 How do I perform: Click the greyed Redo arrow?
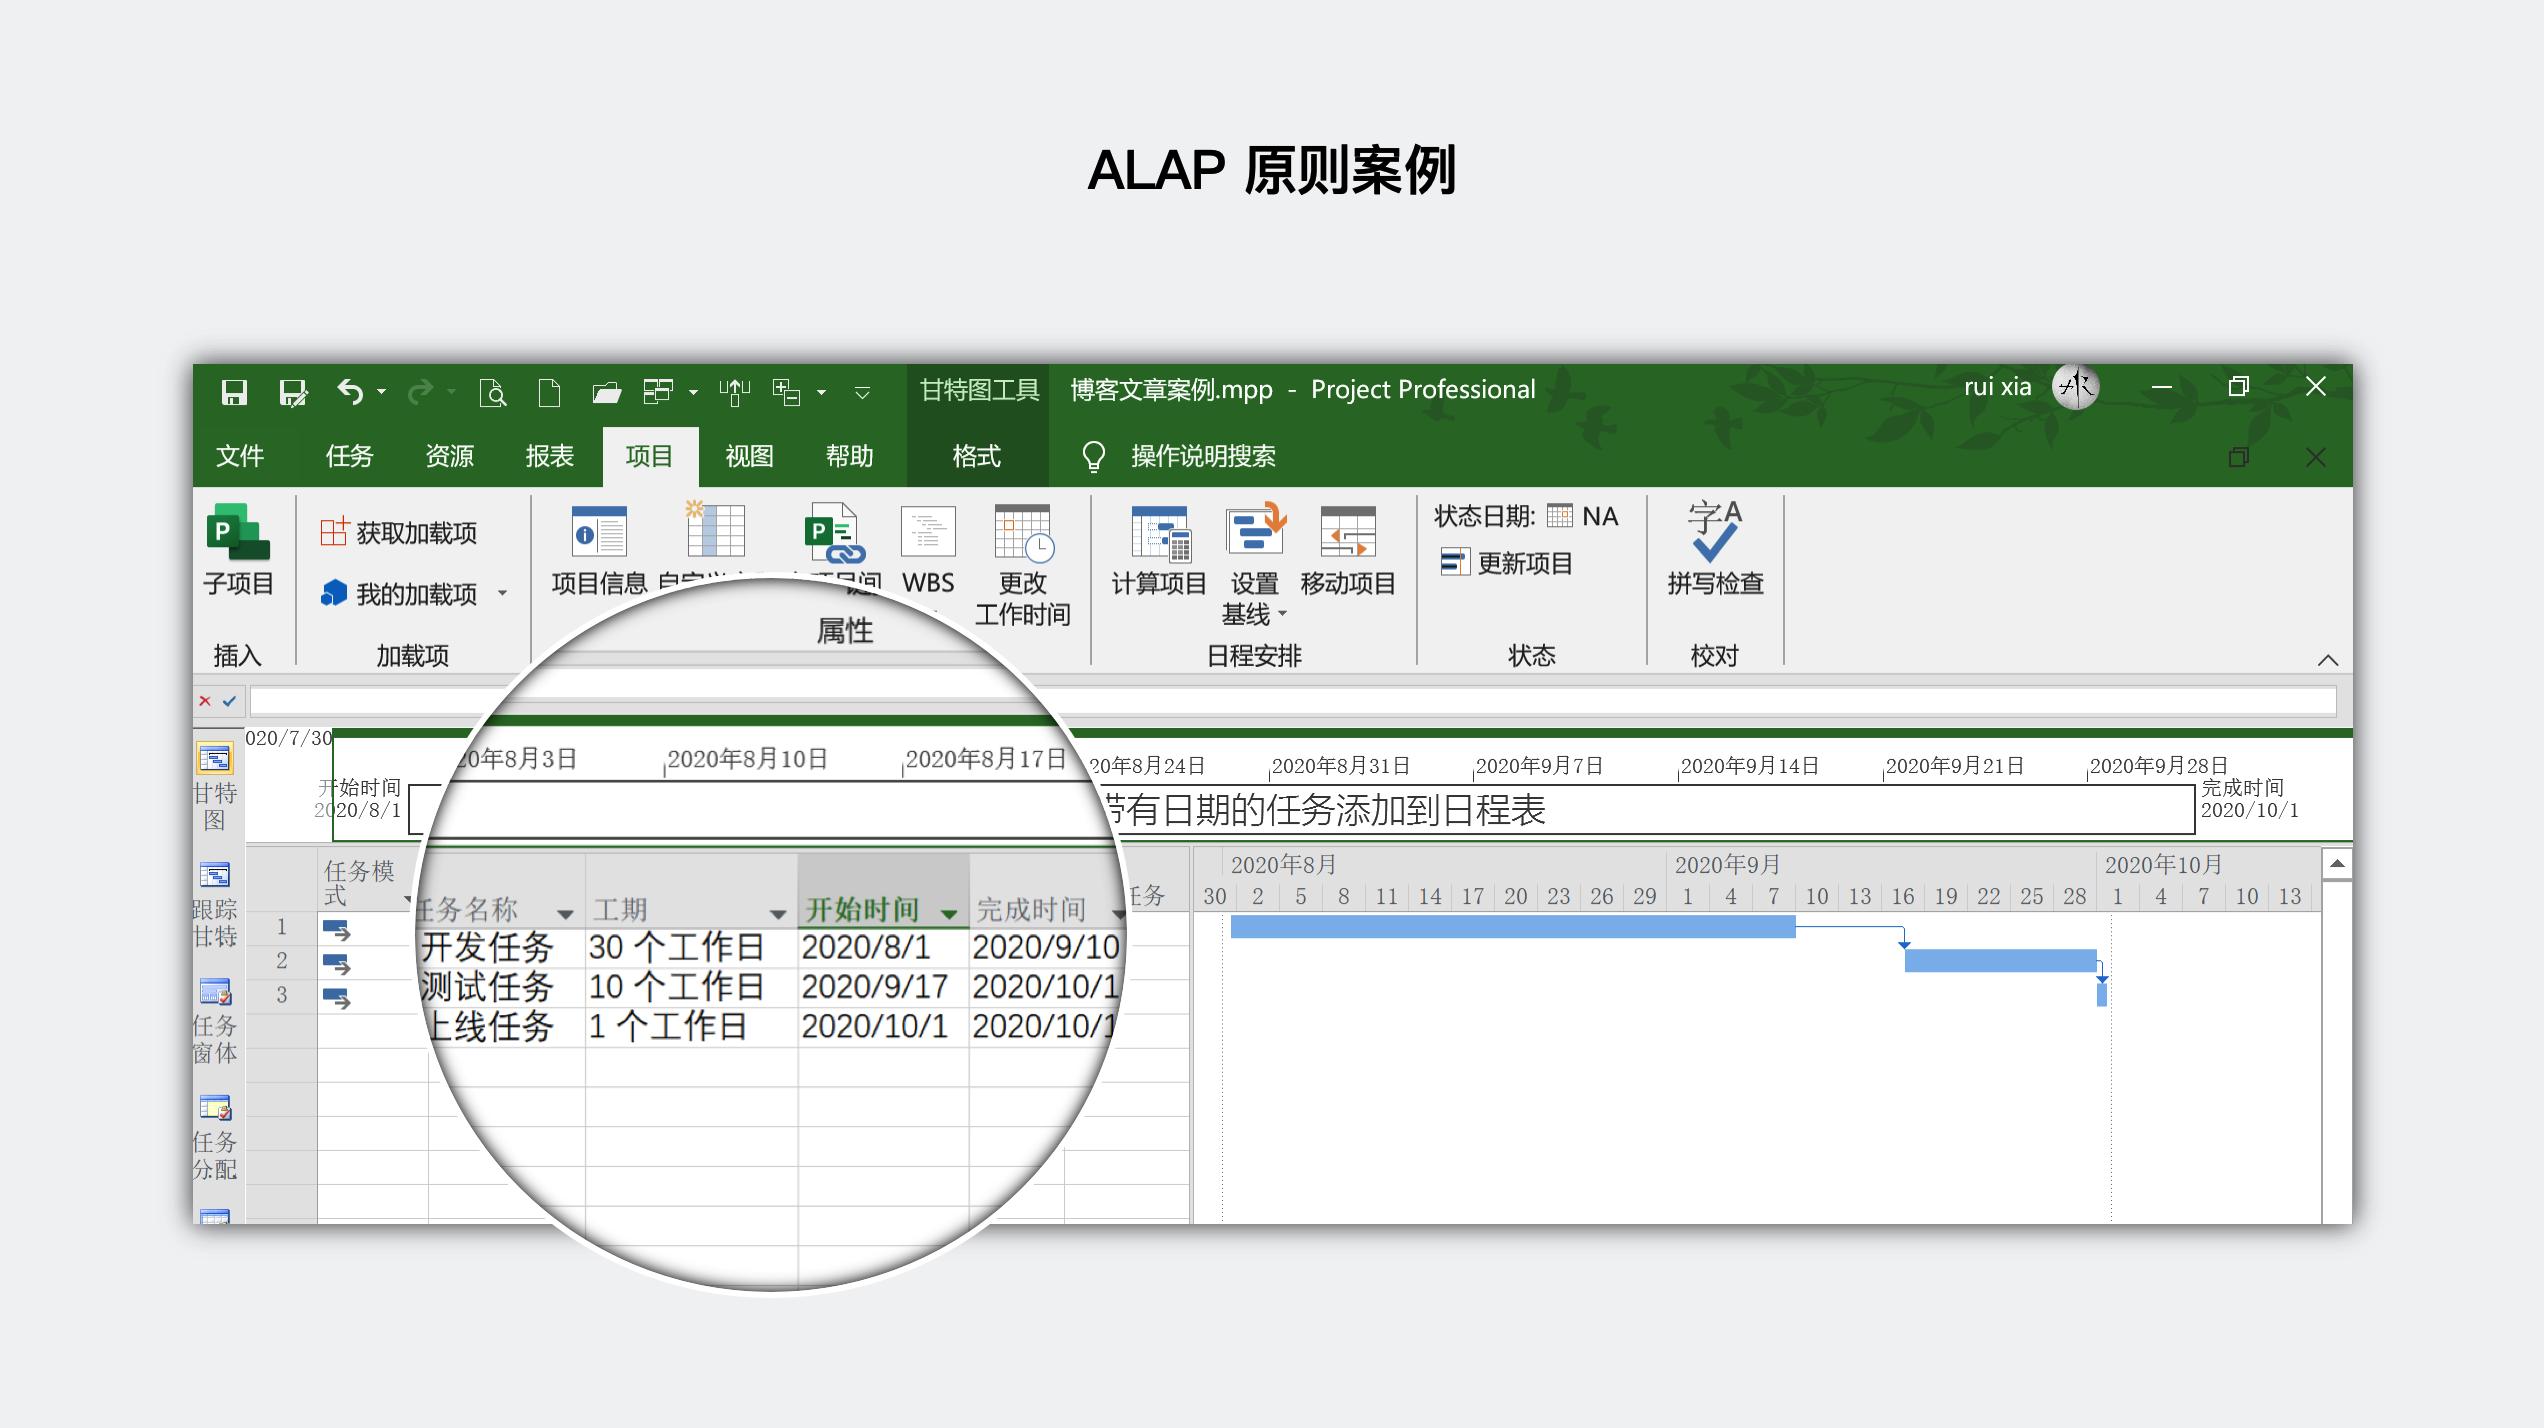click(x=421, y=391)
